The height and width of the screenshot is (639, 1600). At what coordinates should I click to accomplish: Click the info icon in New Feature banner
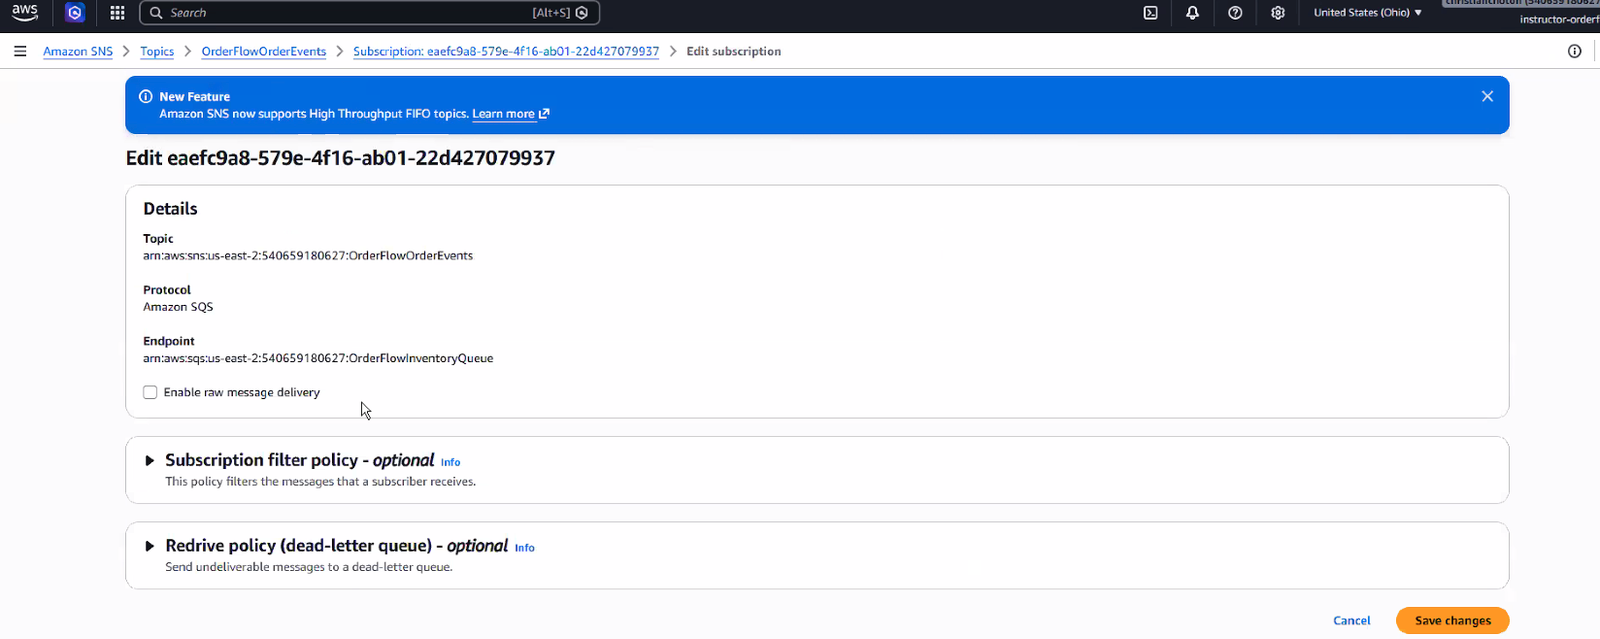point(146,97)
